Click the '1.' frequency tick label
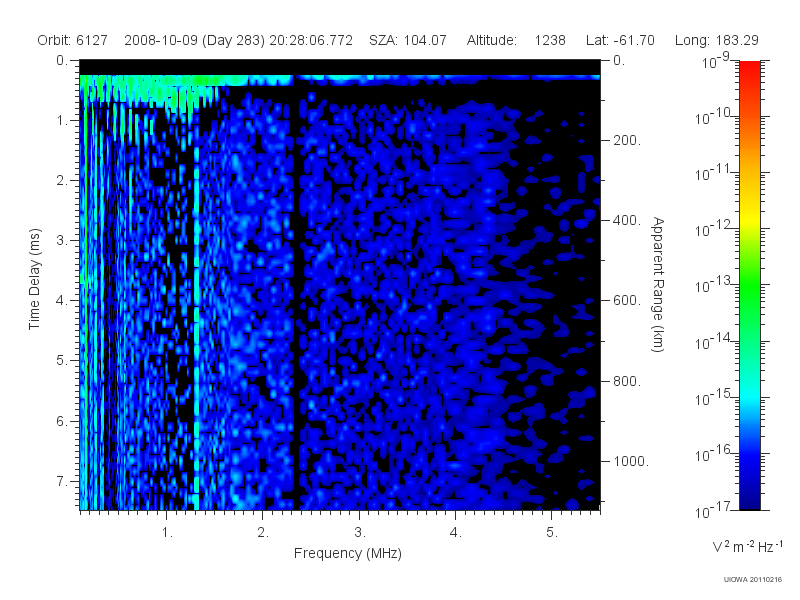 point(167,533)
